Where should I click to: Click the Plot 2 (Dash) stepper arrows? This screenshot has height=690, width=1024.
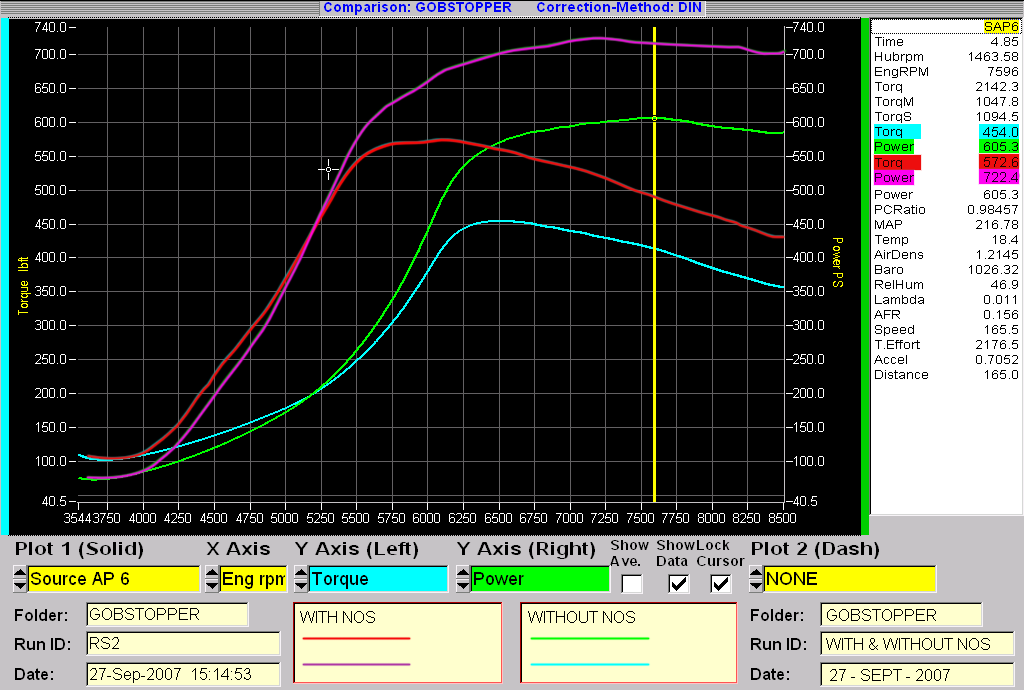(x=757, y=579)
